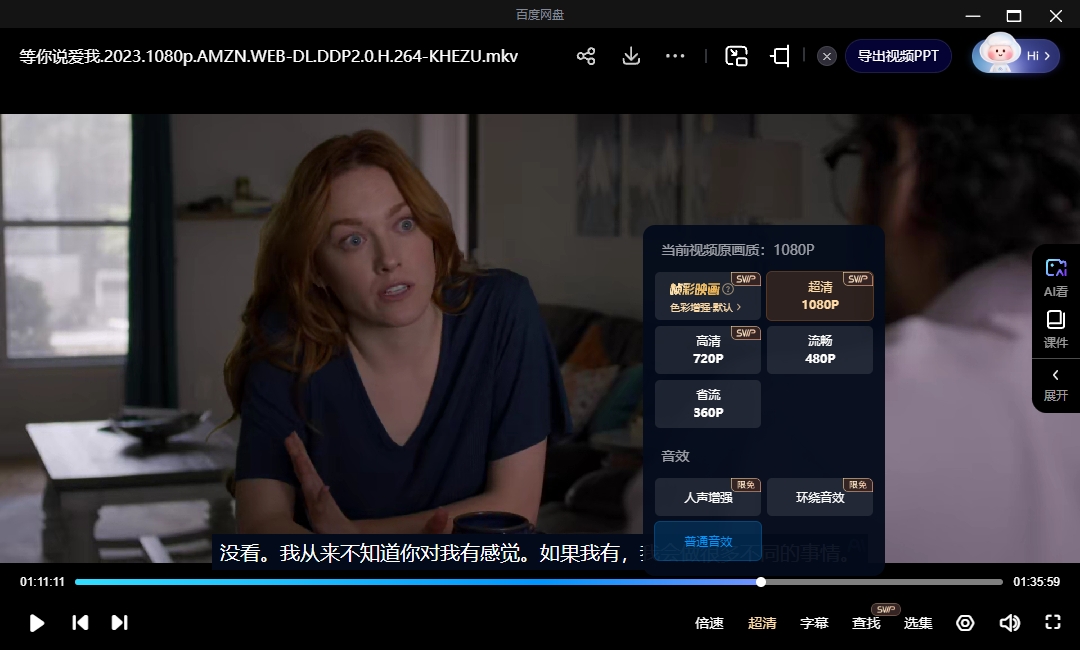
Task: Enable 环绕音效 surround sound
Action: pos(820,497)
